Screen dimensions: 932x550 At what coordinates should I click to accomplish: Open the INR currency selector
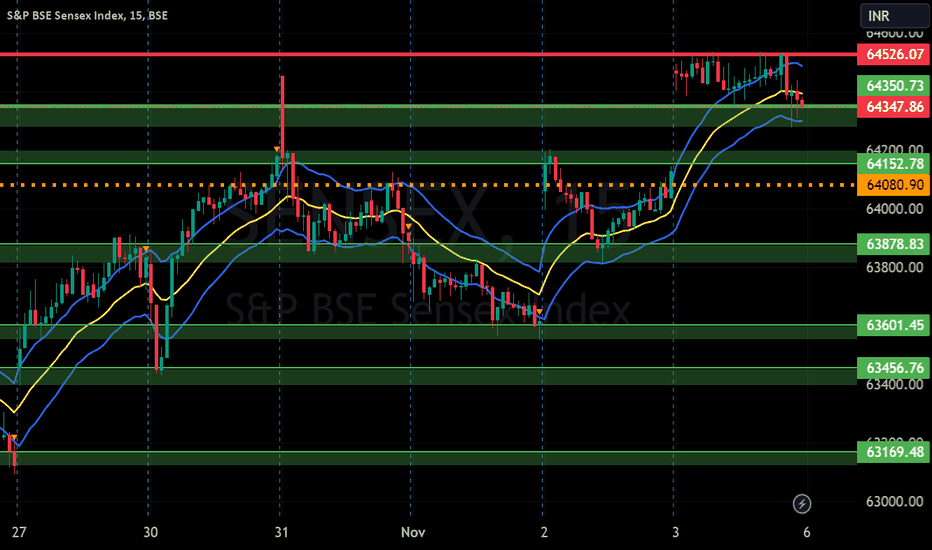pos(894,15)
